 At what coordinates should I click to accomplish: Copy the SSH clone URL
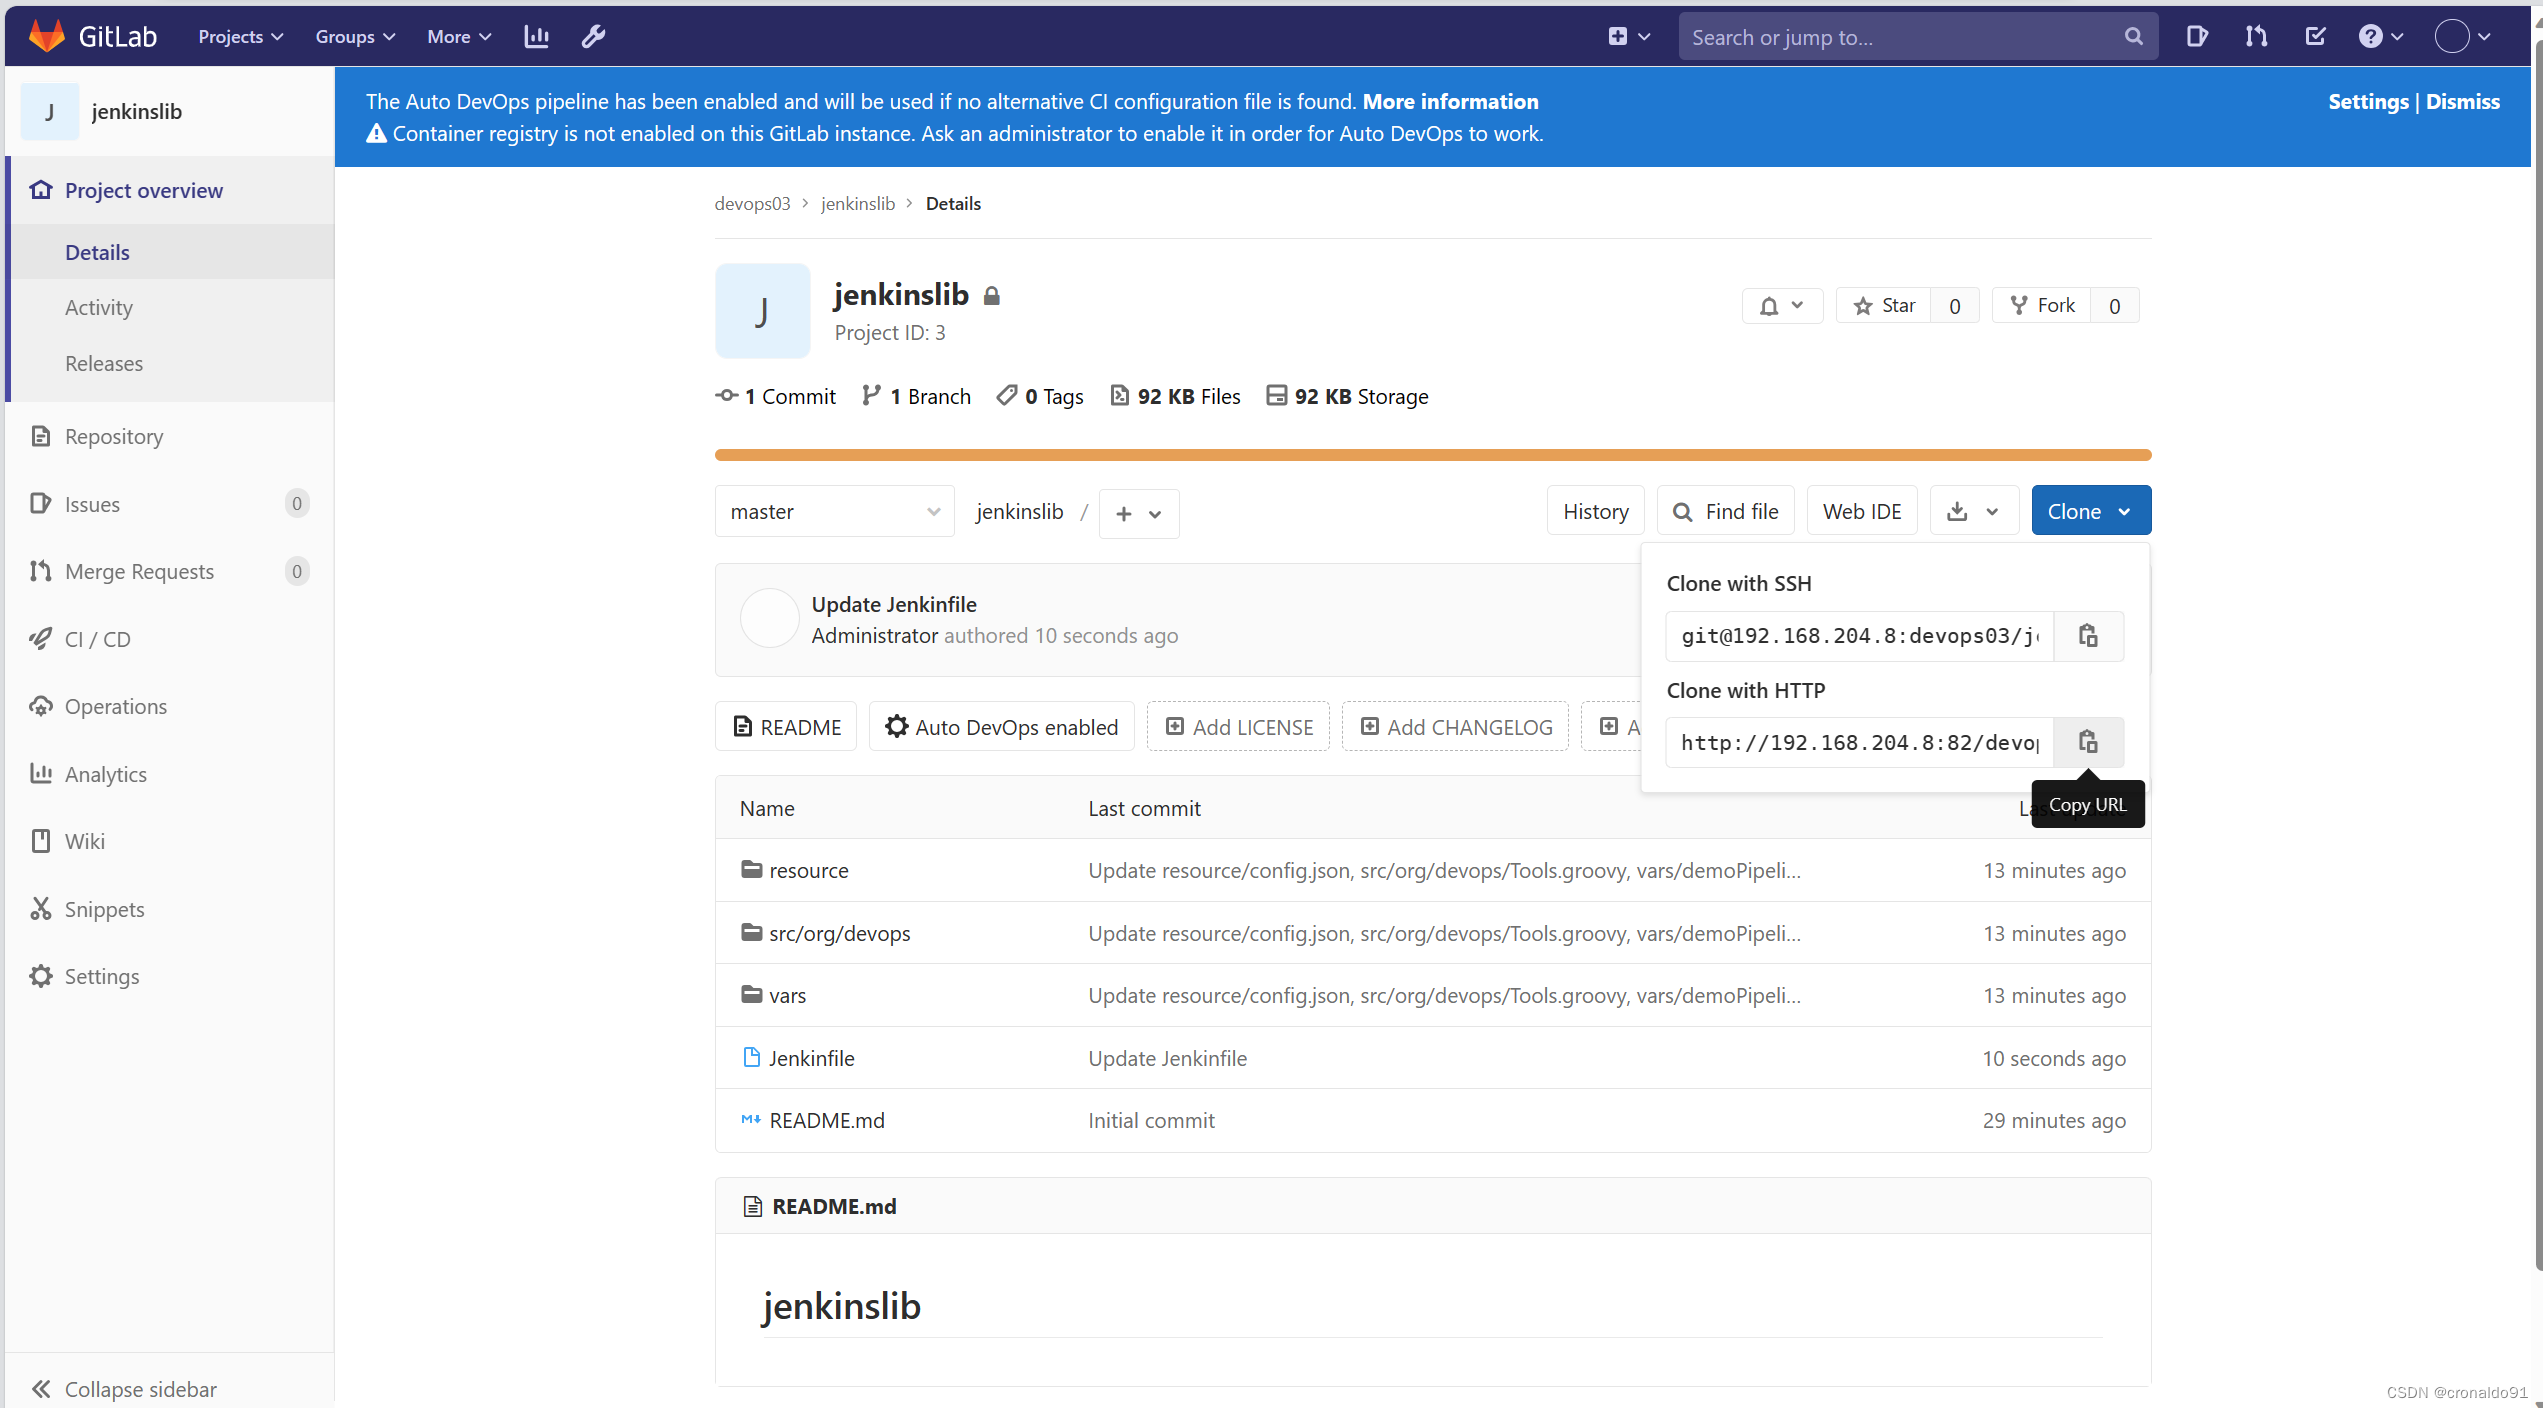click(x=2088, y=636)
